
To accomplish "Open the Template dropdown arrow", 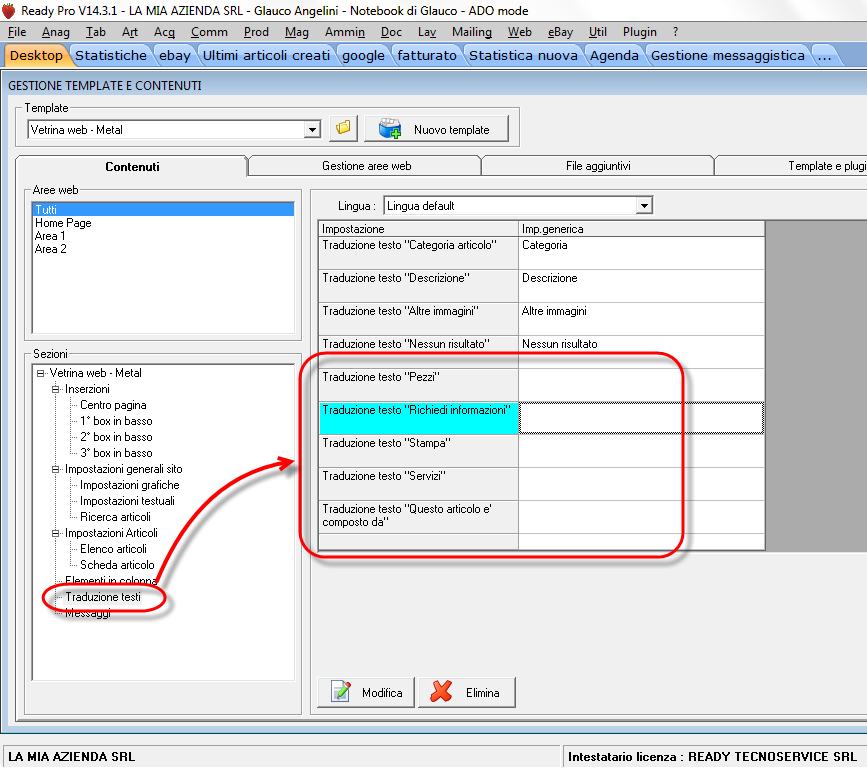I will coord(312,130).
